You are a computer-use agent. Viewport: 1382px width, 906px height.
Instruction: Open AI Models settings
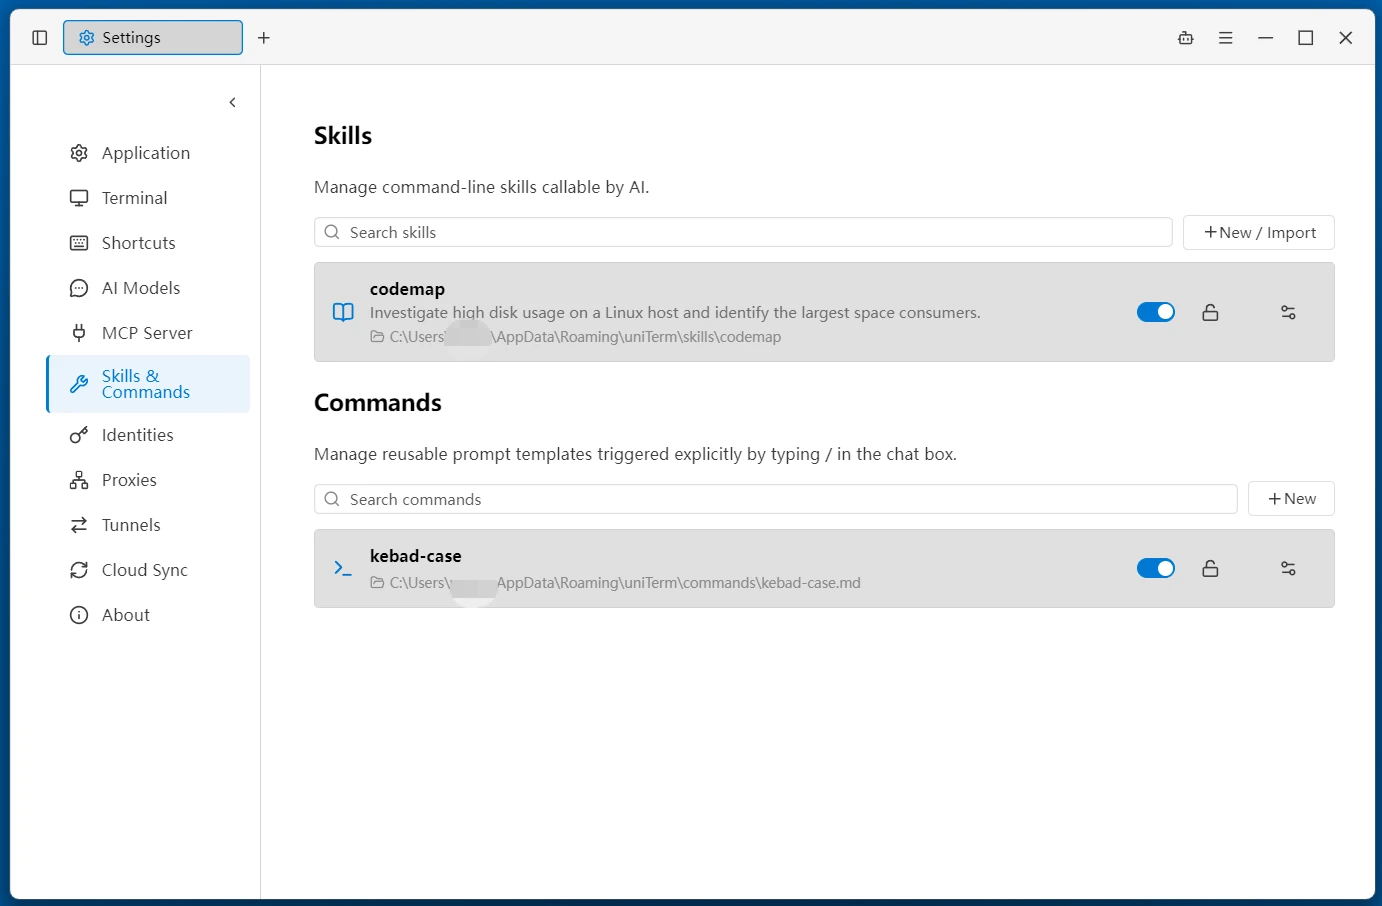click(x=148, y=288)
